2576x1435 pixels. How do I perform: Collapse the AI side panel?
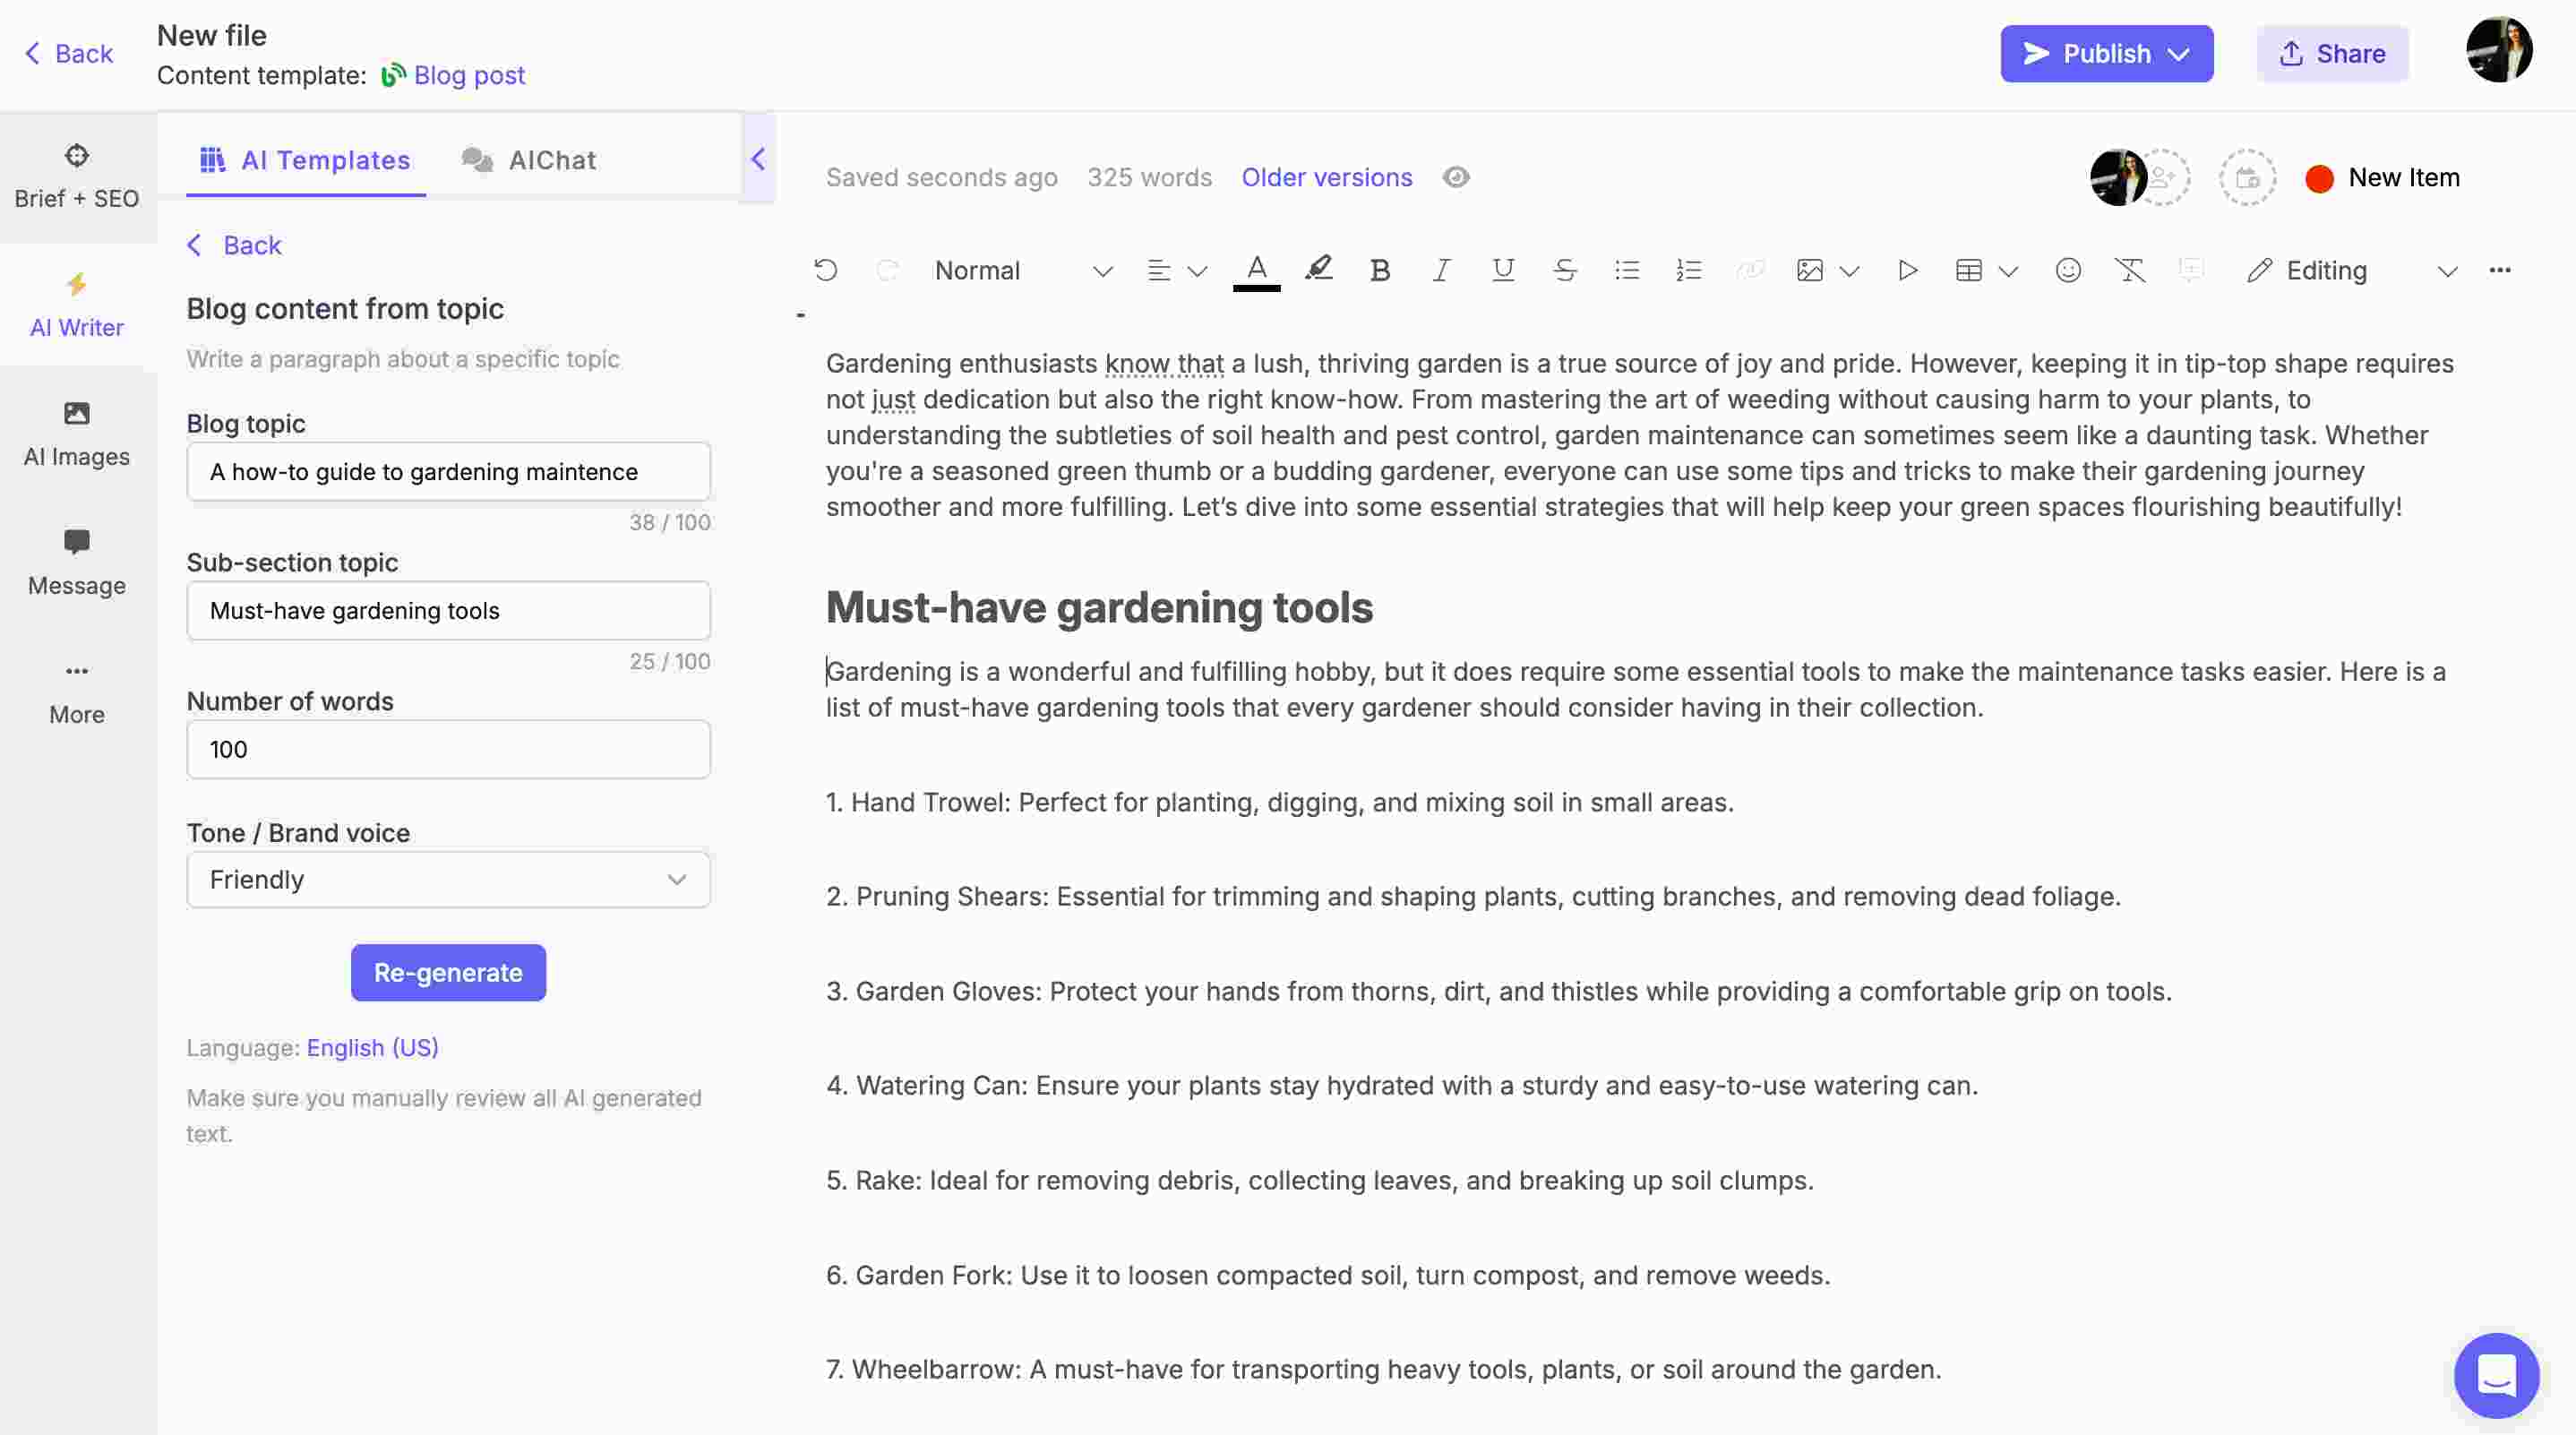[x=758, y=159]
